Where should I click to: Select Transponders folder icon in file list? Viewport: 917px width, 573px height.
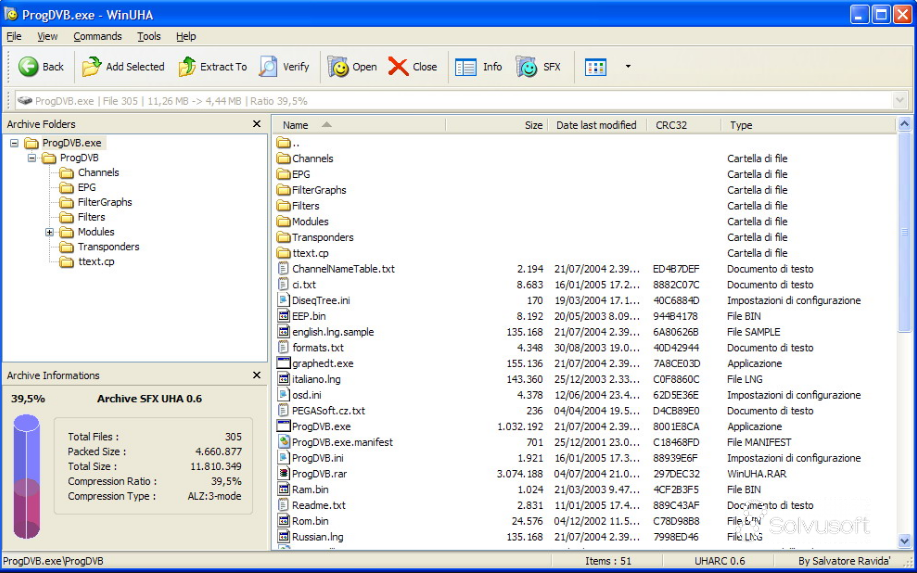[x=284, y=237]
